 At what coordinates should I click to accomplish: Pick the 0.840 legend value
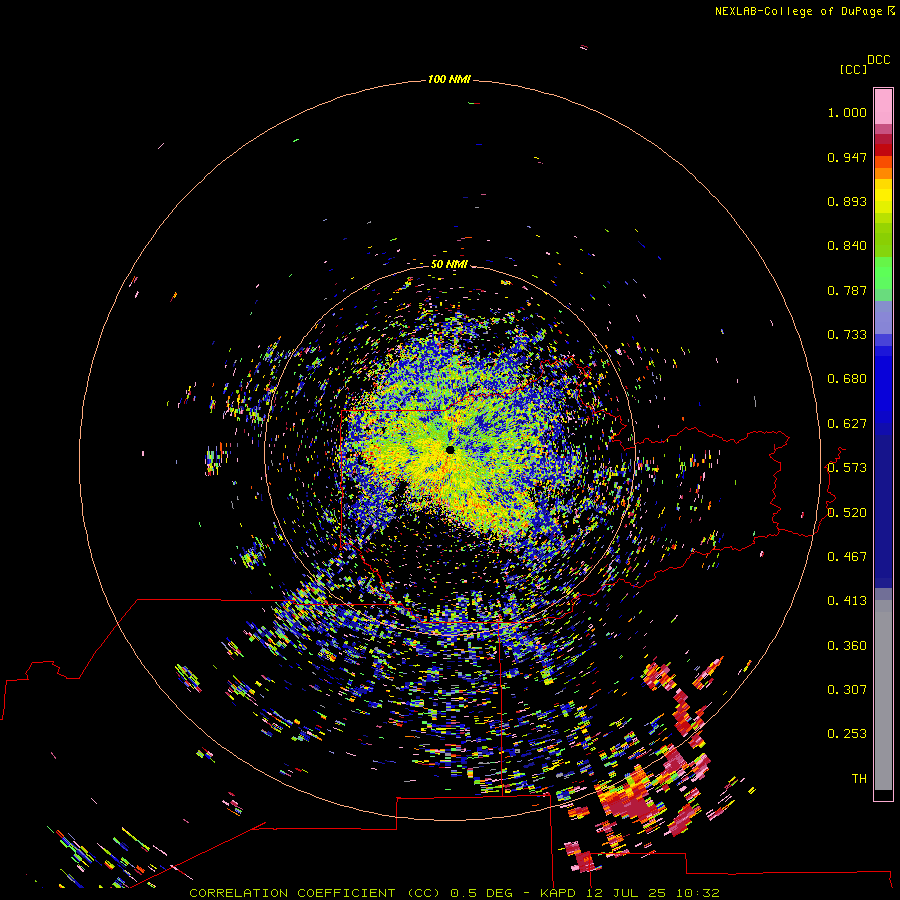point(847,246)
